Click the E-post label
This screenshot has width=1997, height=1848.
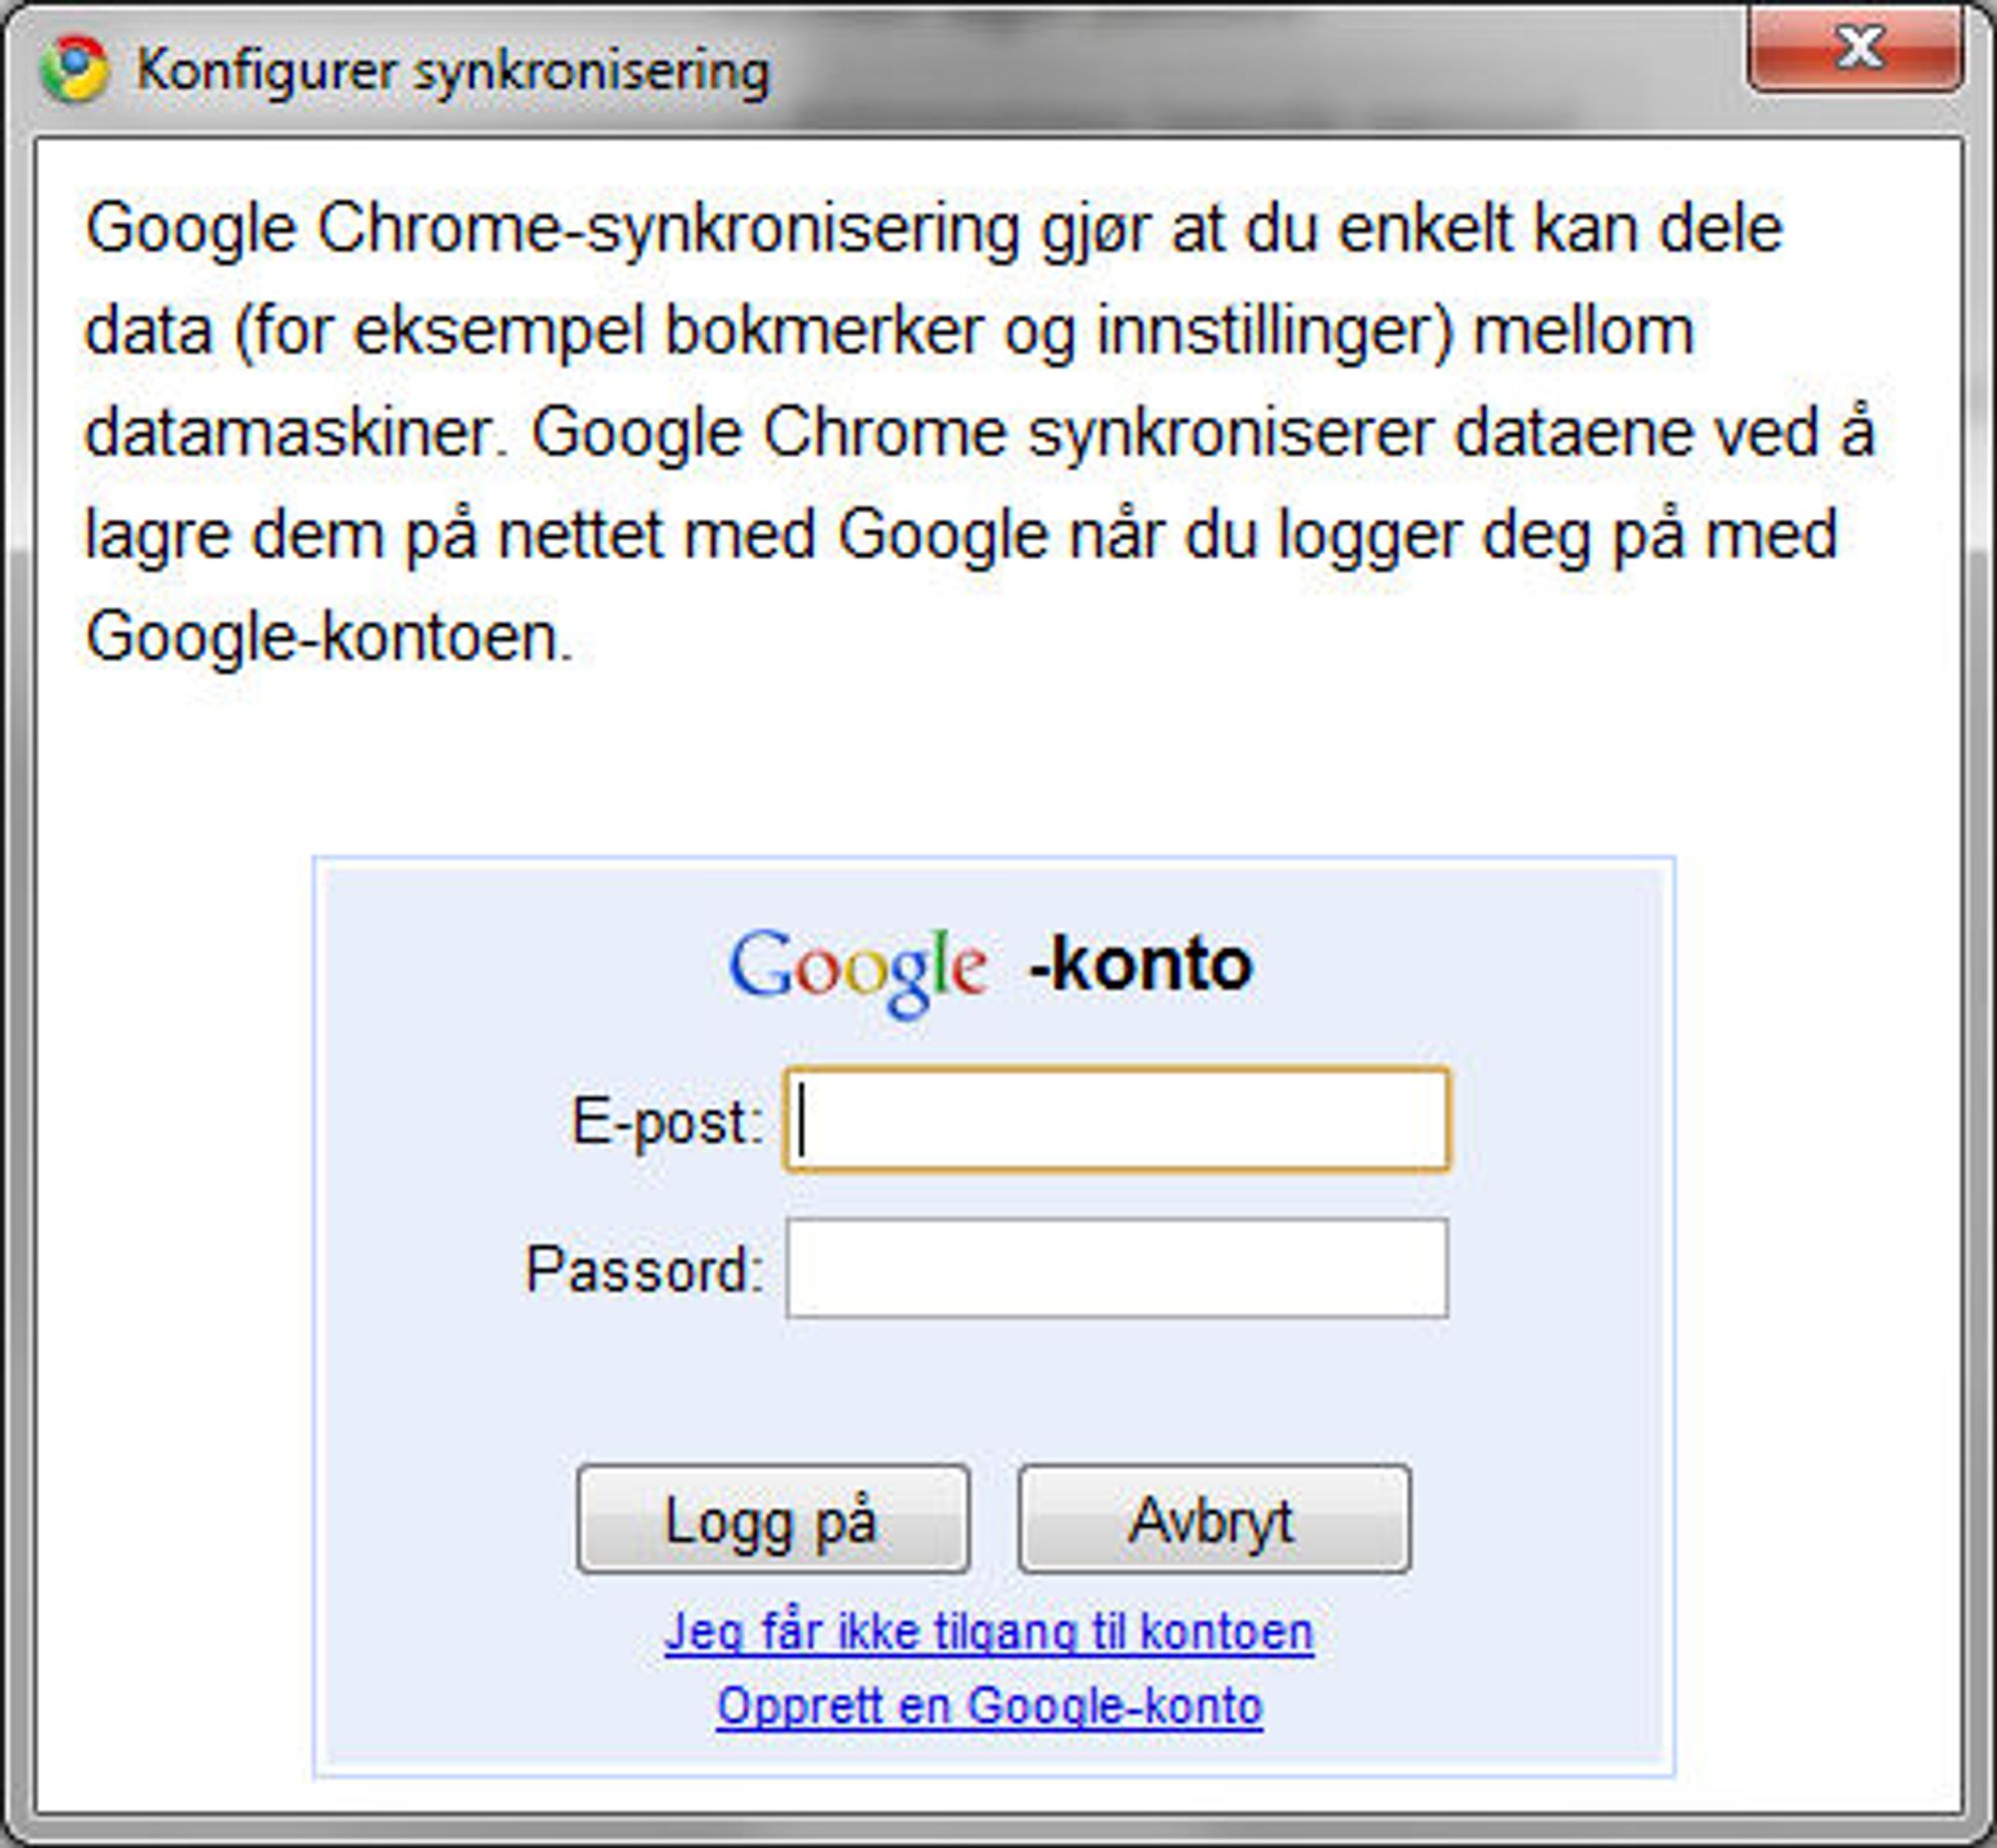click(668, 1121)
